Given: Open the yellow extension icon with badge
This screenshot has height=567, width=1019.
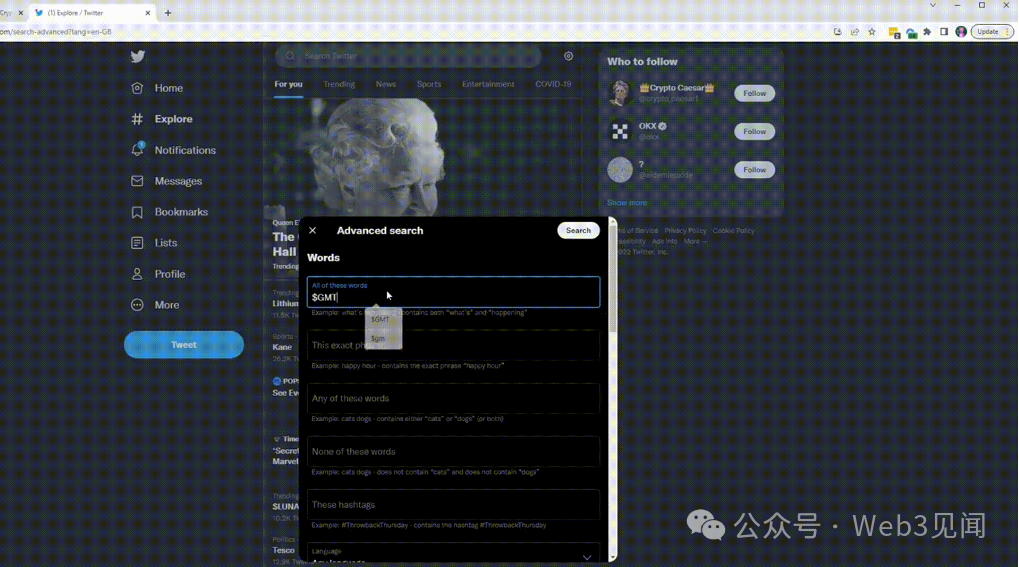Looking at the screenshot, I should [895, 32].
